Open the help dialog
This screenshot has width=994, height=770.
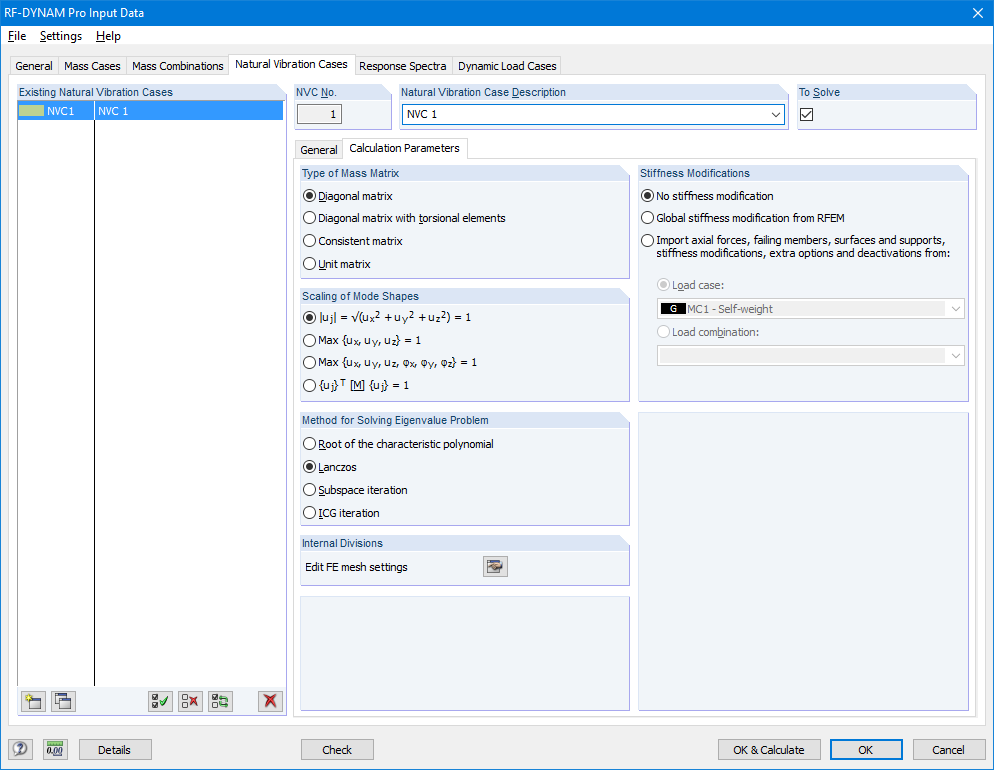coord(20,749)
